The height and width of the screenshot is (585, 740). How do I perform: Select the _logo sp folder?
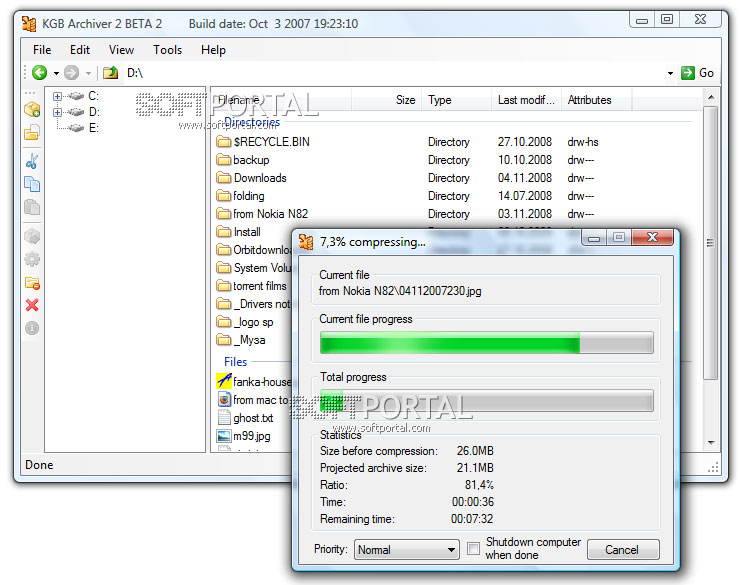click(x=245, y=322)
